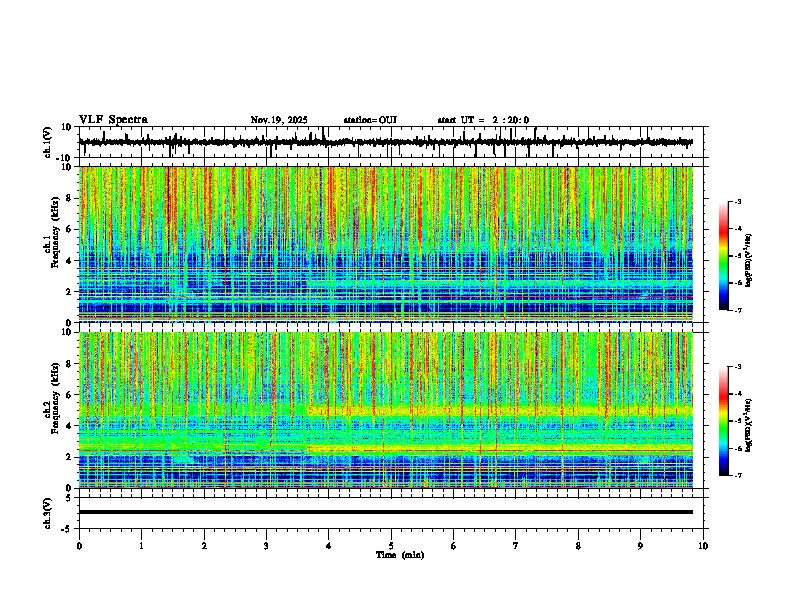
Task: Click the "ch.1(V)" waveform axis label
Action: 47,142
